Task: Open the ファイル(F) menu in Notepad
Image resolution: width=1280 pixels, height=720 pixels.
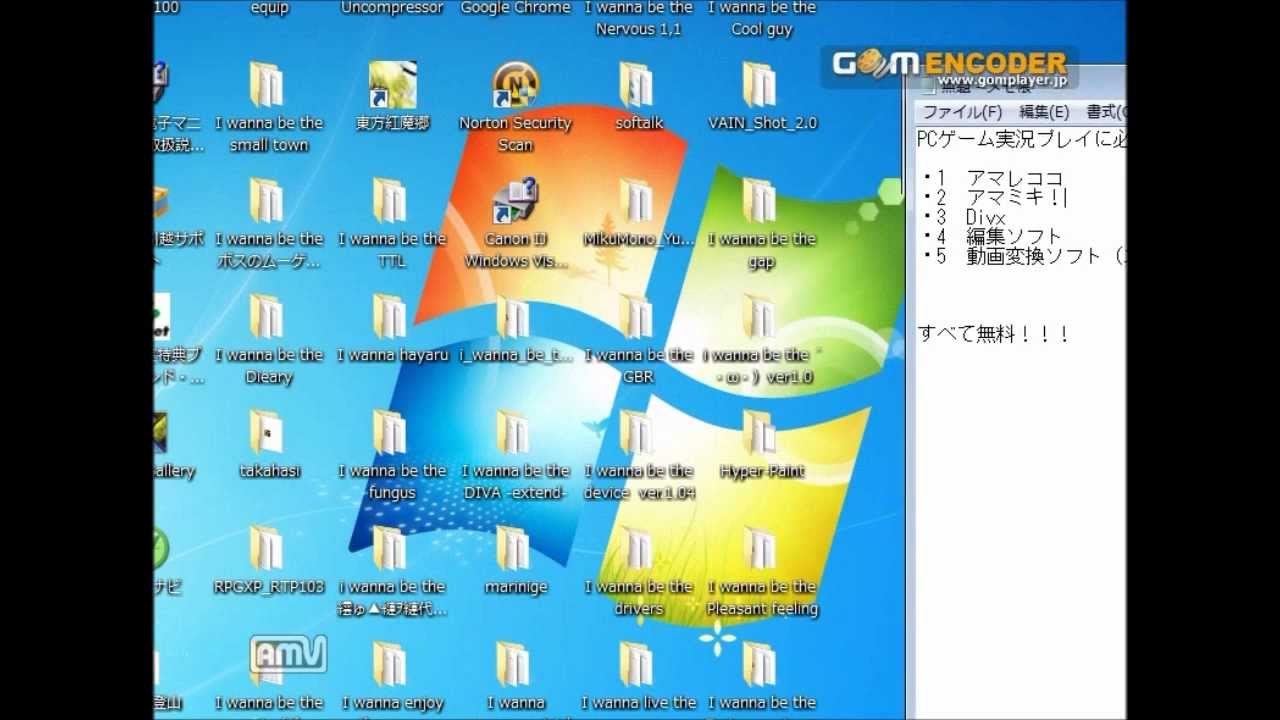Action: tap(962, 112)
